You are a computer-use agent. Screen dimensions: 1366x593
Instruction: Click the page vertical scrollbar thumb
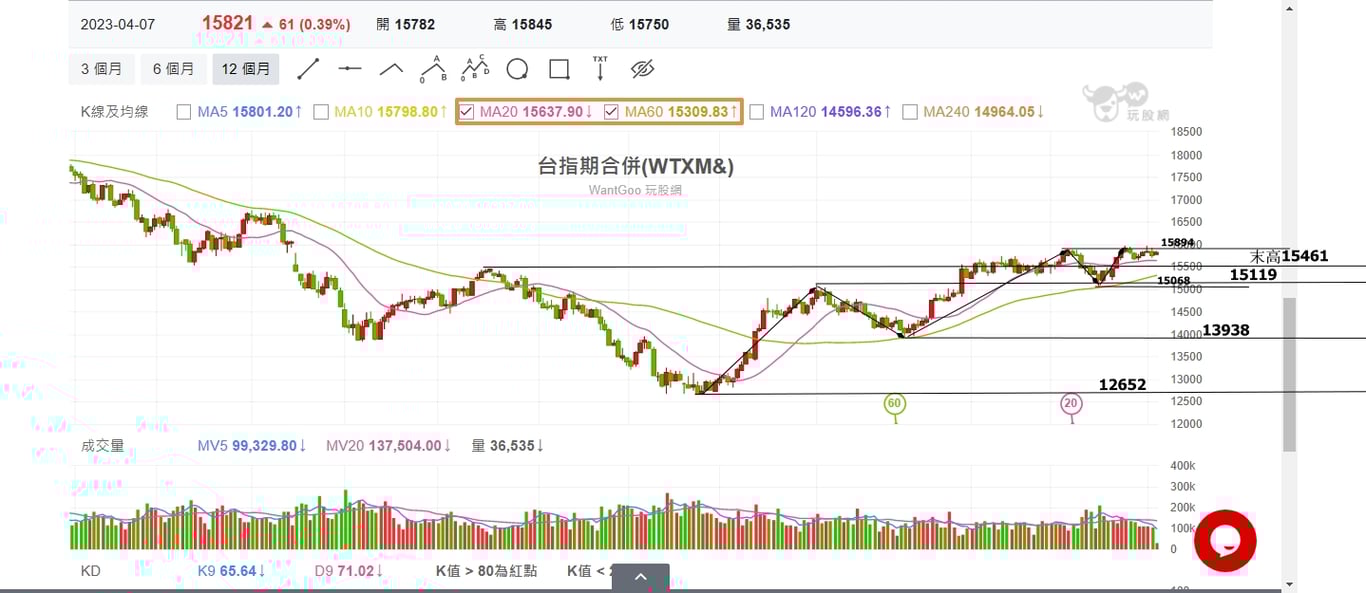pyautogui.click(x=1289, y=373)
